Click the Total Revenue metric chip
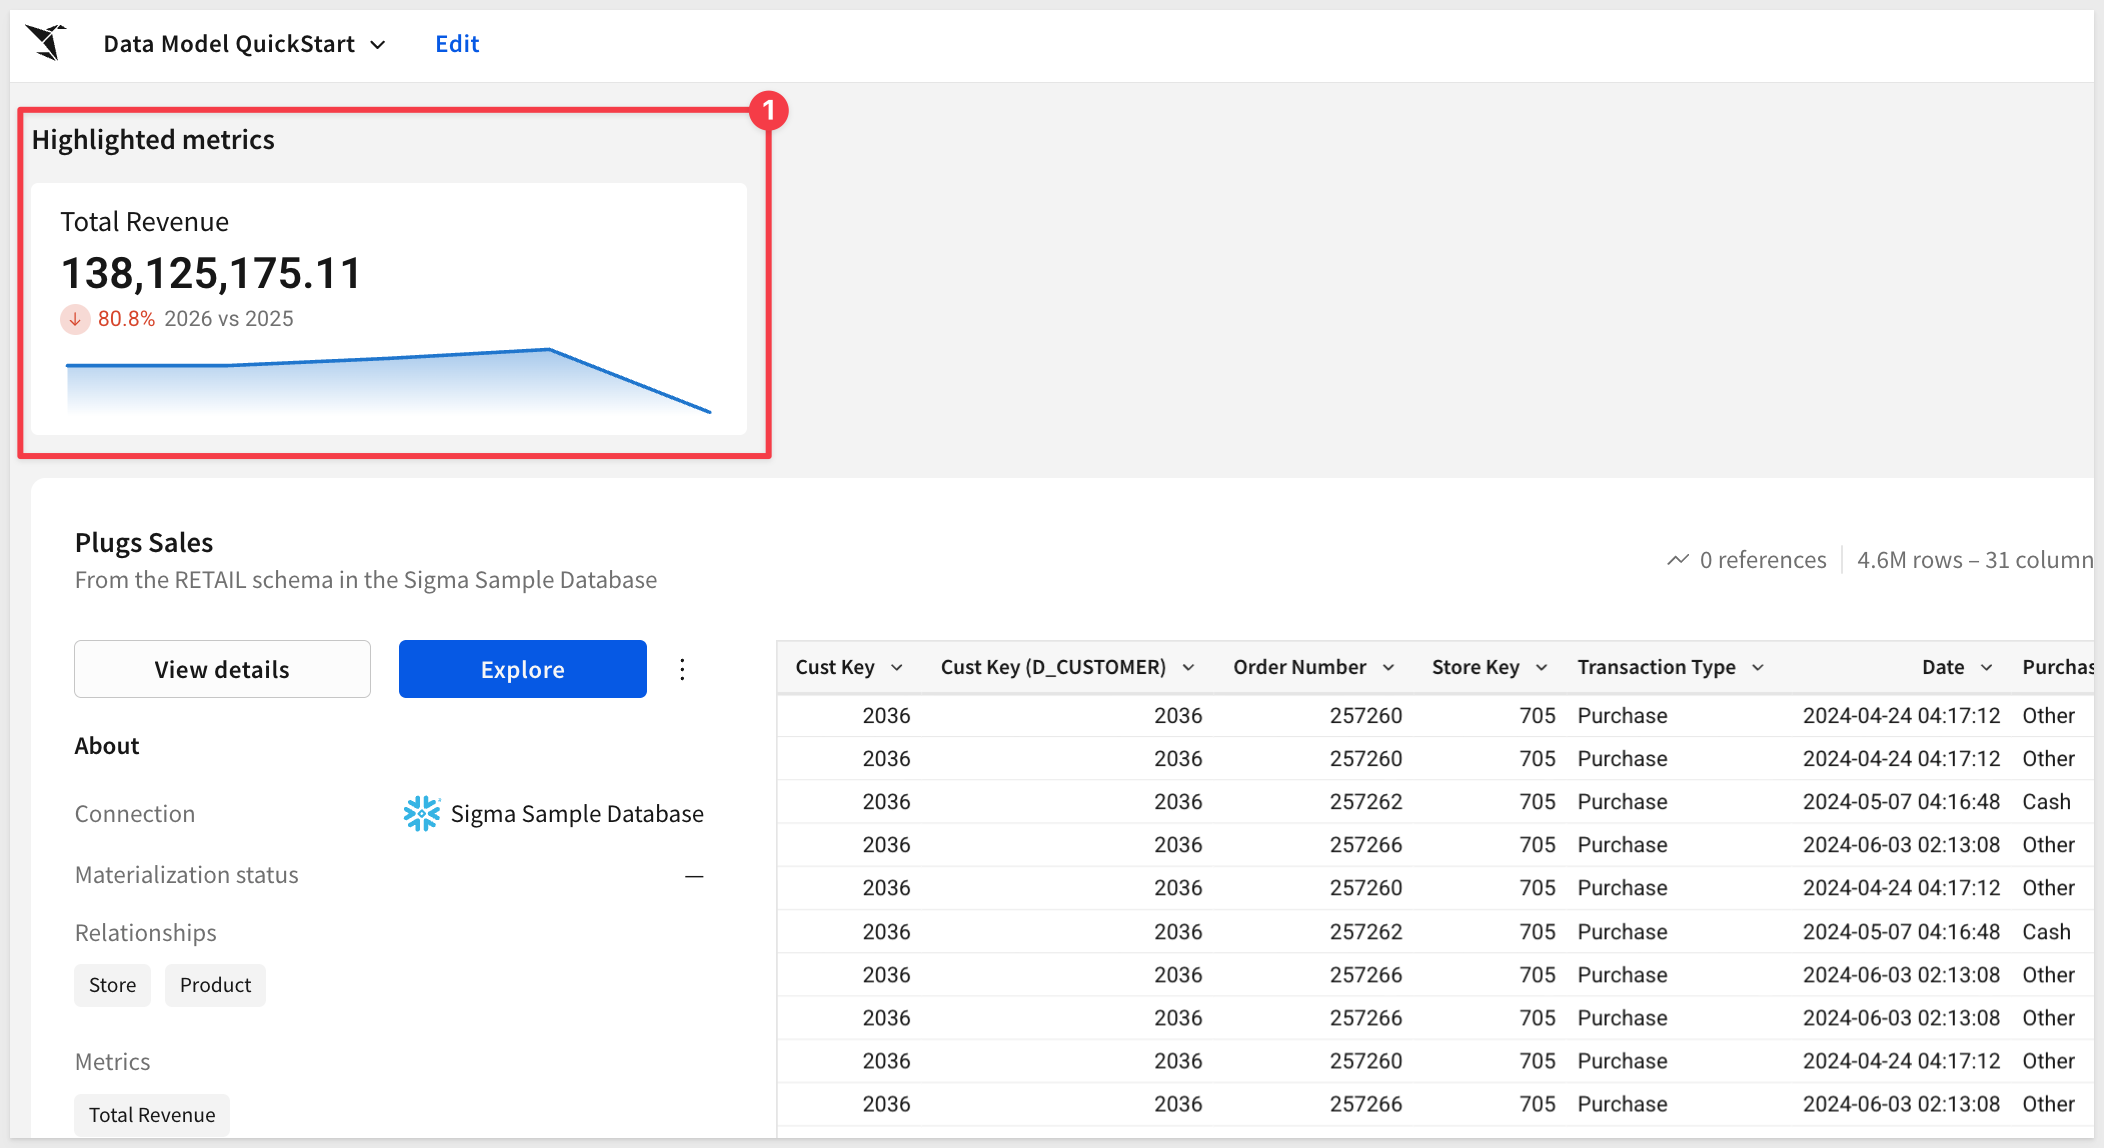The height and width of the screenshot is (1148, 2104). (x=152, y=1115)
